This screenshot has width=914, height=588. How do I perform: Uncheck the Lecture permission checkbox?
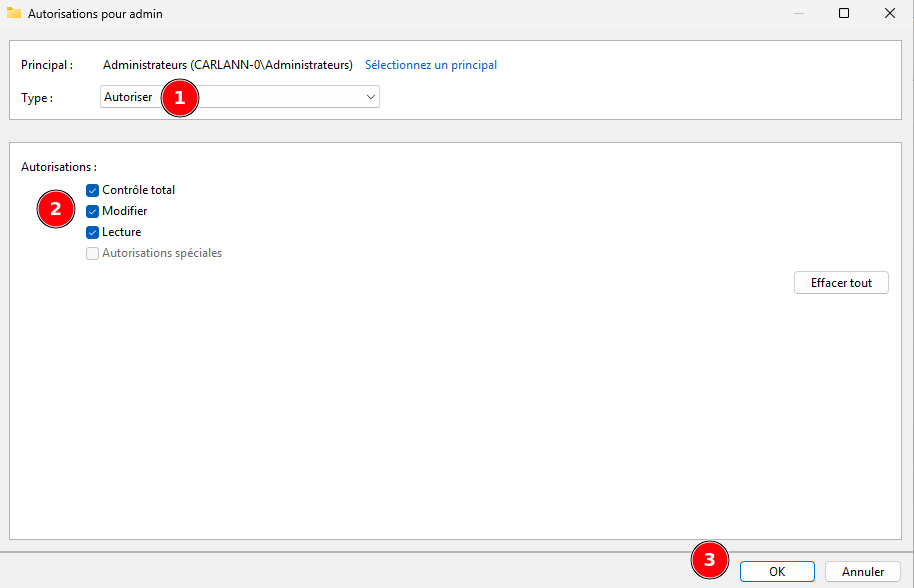click(x=92, y=233)
